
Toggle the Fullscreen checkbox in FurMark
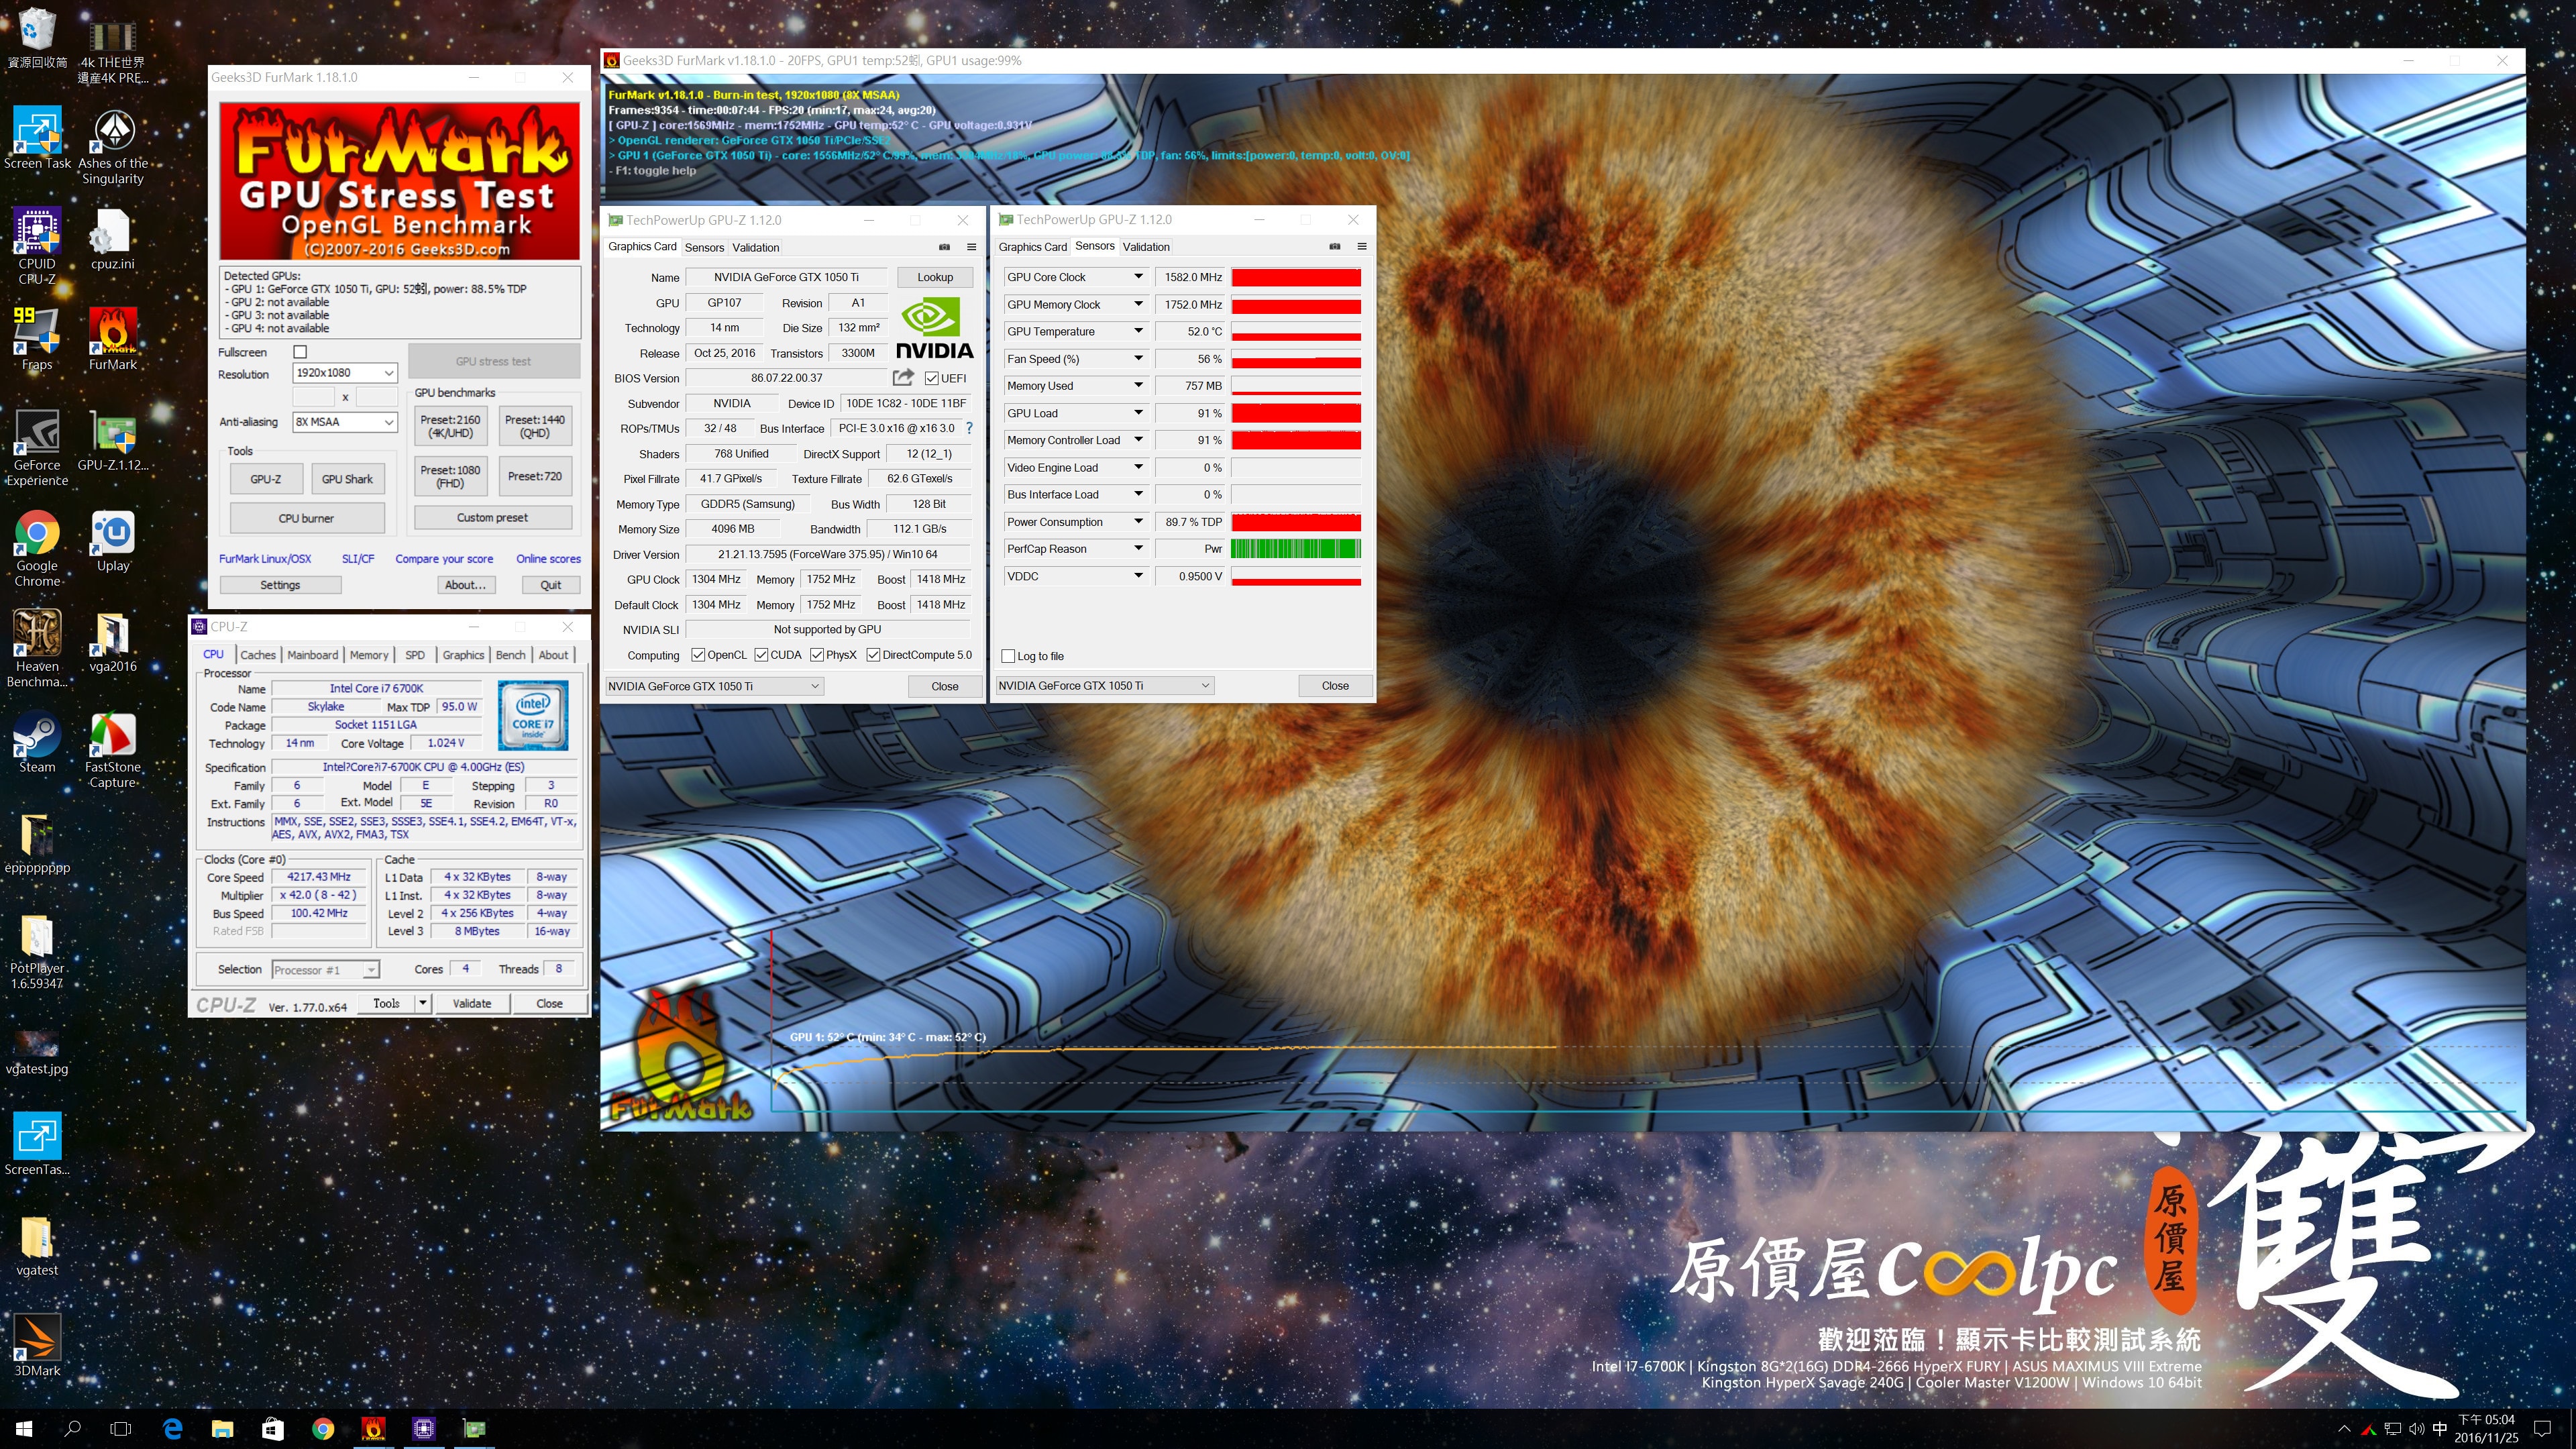click(x=300, y=352)
